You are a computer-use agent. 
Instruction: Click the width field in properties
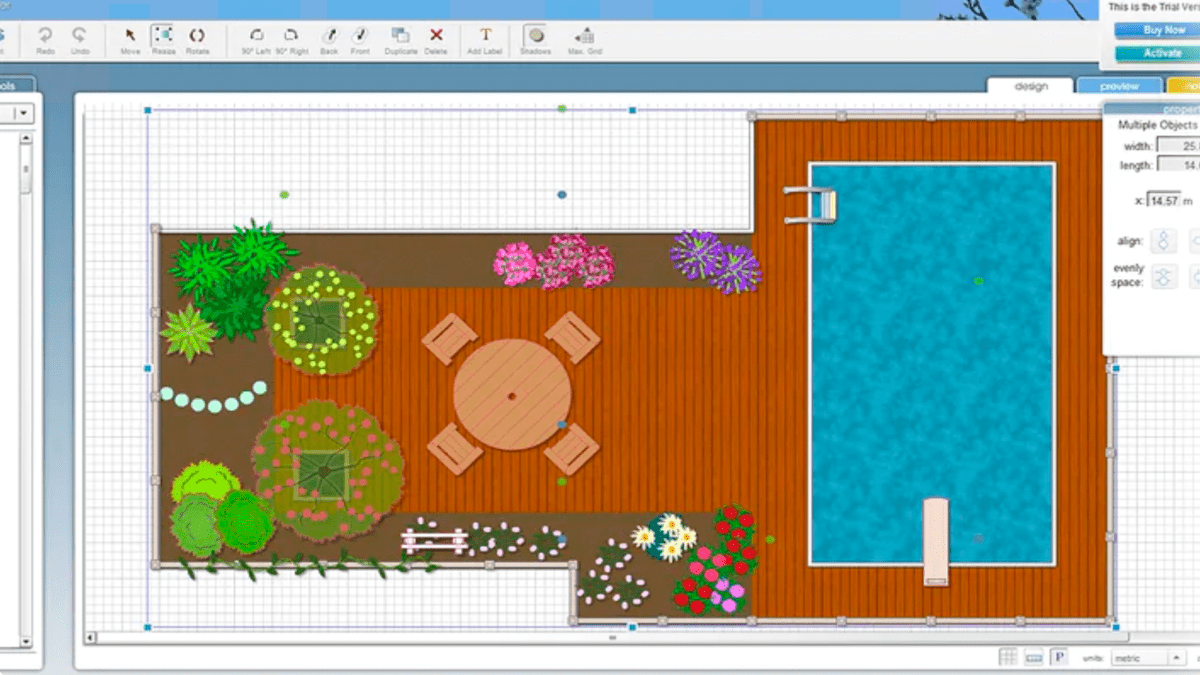(1178, 146)
